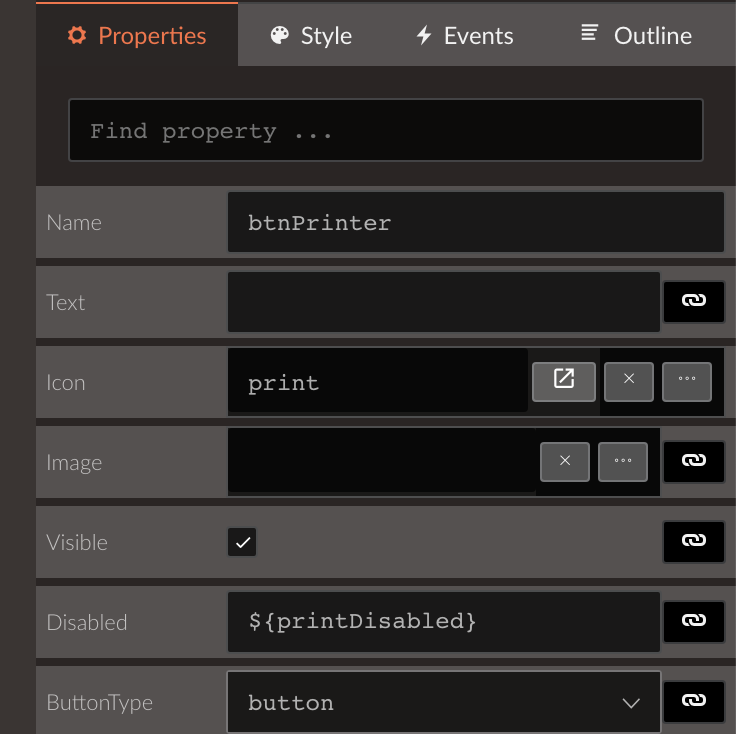Switch to the Style tab
This screenshot has width=736, height=734.
click(311, 36)
